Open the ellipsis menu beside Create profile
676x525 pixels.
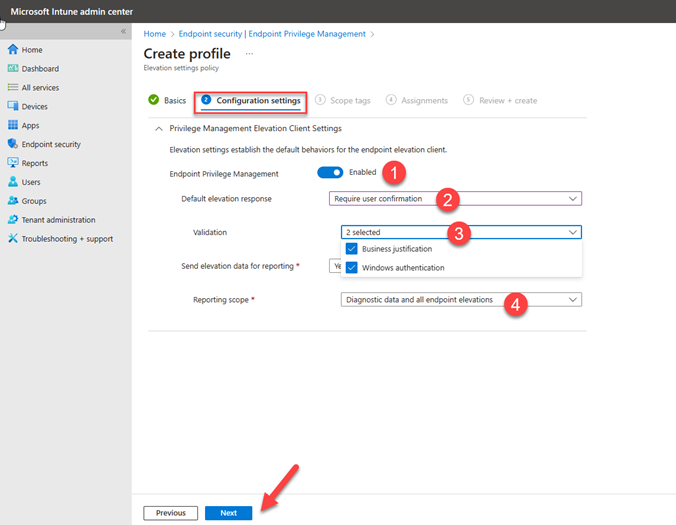[x=249, y=54]
